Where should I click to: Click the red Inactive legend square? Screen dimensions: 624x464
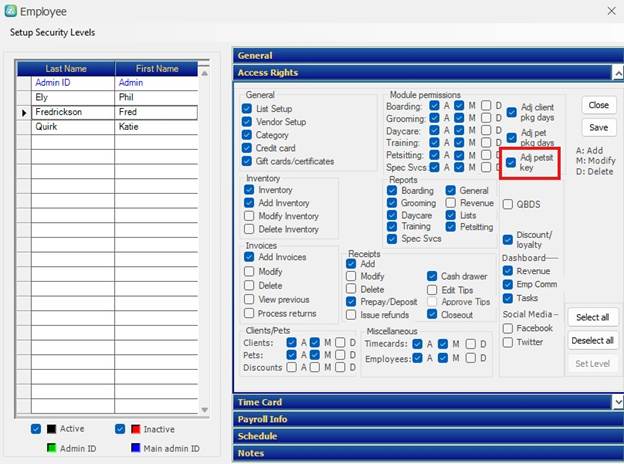coord(136,429)
